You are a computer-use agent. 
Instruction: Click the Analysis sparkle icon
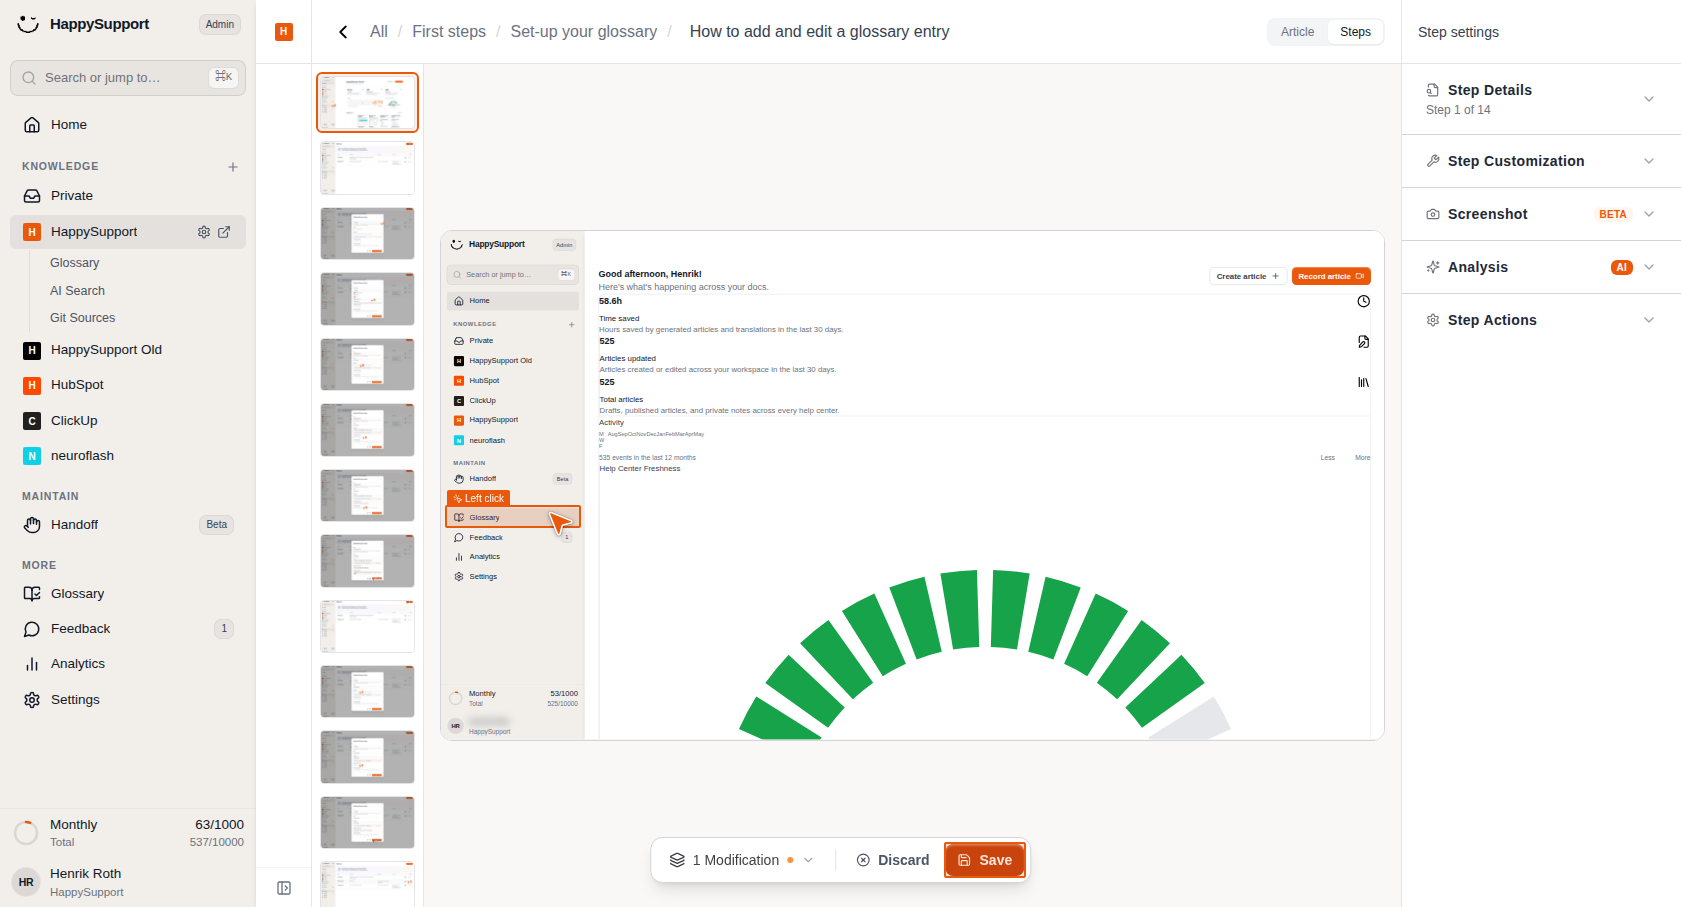point(1433,267)
